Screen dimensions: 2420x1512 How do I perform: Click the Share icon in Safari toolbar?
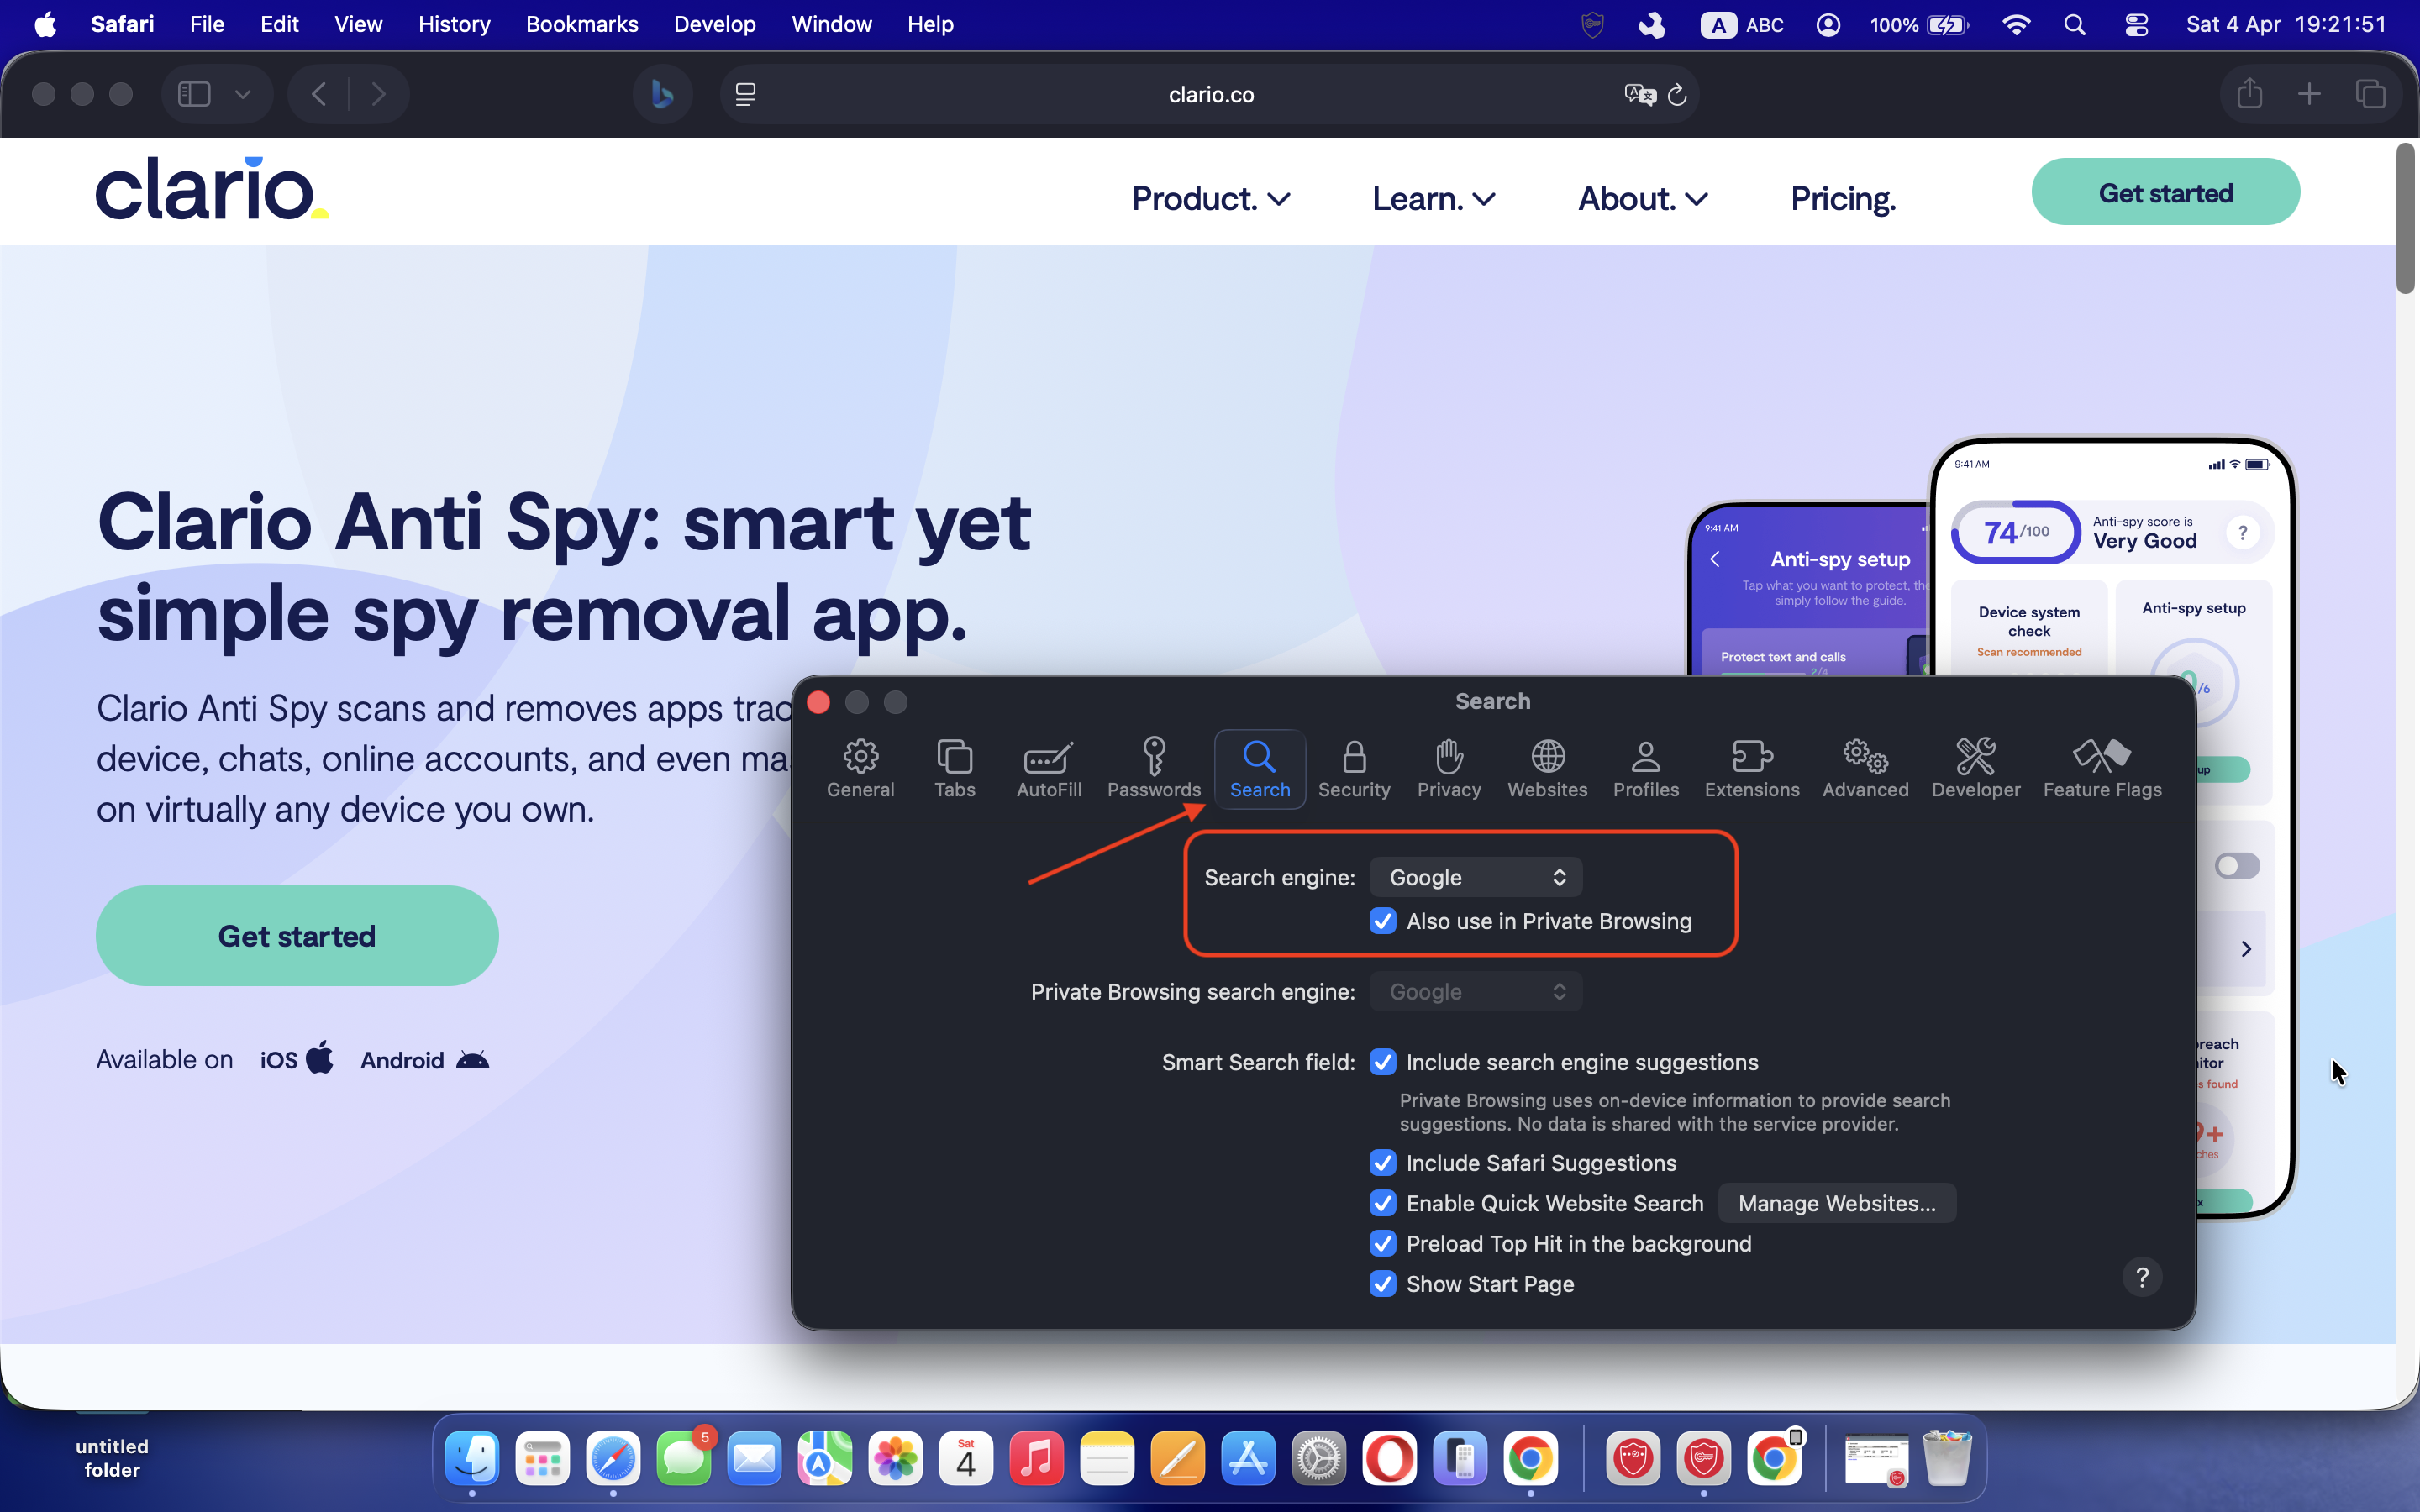coord(2249,94)
